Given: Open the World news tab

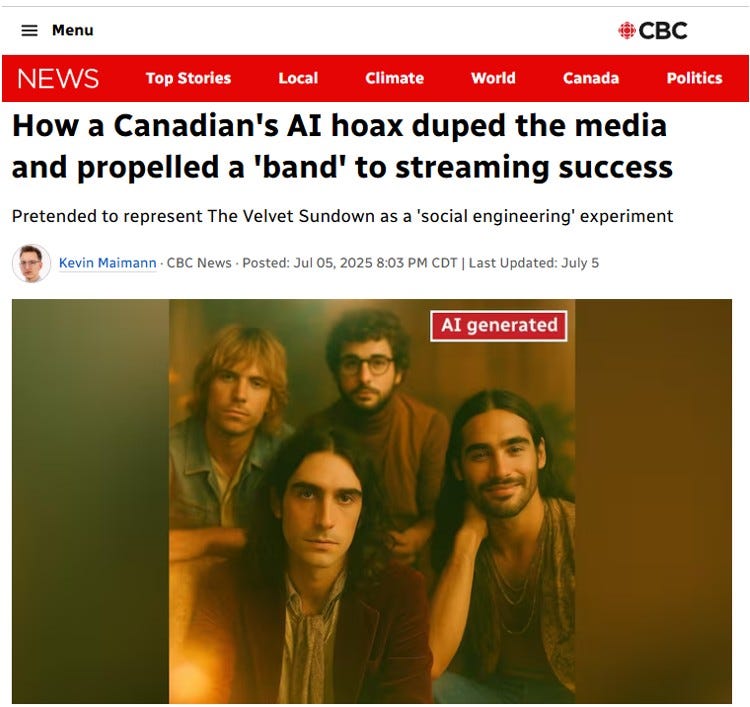Looking at the screenshot, I should coord(493,78).
